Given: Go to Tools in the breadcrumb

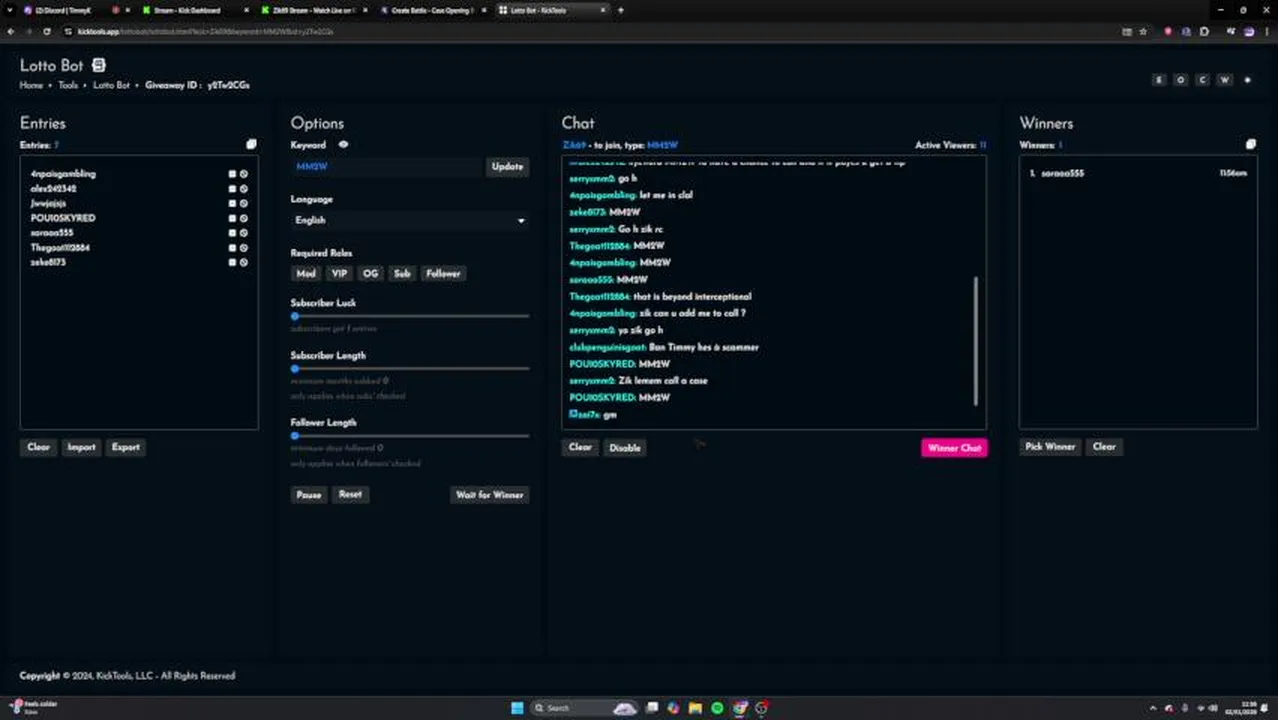Looking at the screenshot, I should coord(68,85).
